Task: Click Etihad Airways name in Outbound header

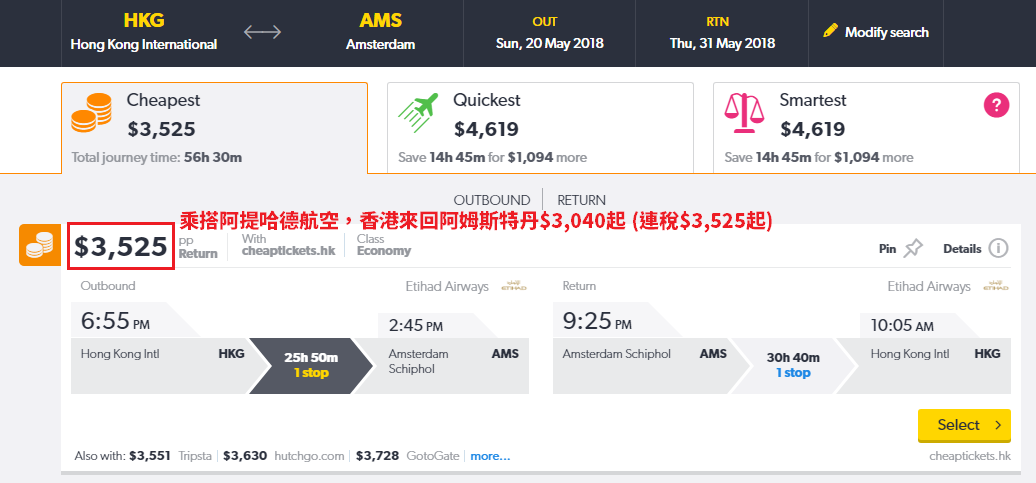Action: click(x=447, y=287)
